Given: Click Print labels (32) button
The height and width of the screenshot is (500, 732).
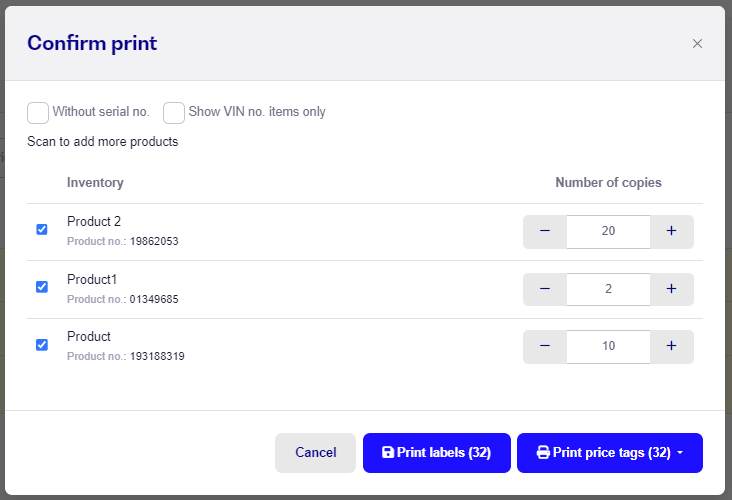Looking at the screenshot, I should point(436,453).
